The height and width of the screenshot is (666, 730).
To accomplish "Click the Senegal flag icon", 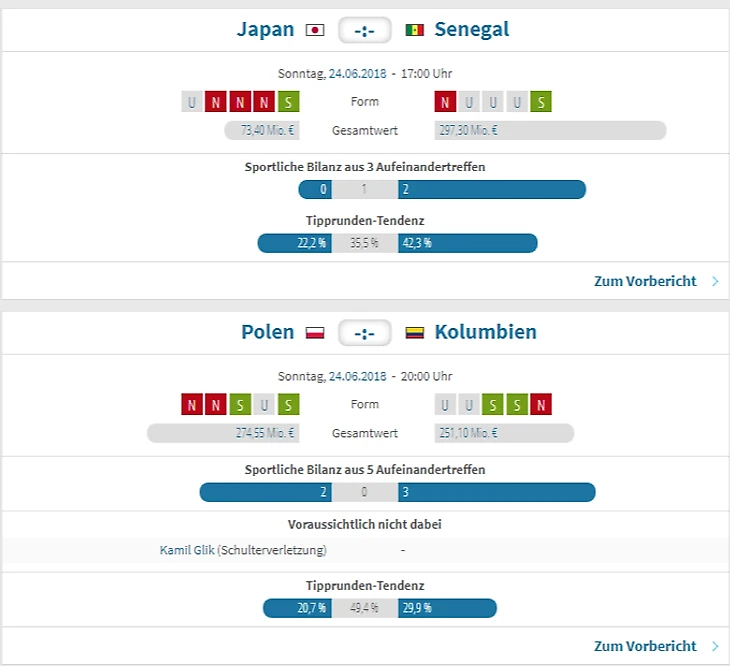I will point(414,30).
